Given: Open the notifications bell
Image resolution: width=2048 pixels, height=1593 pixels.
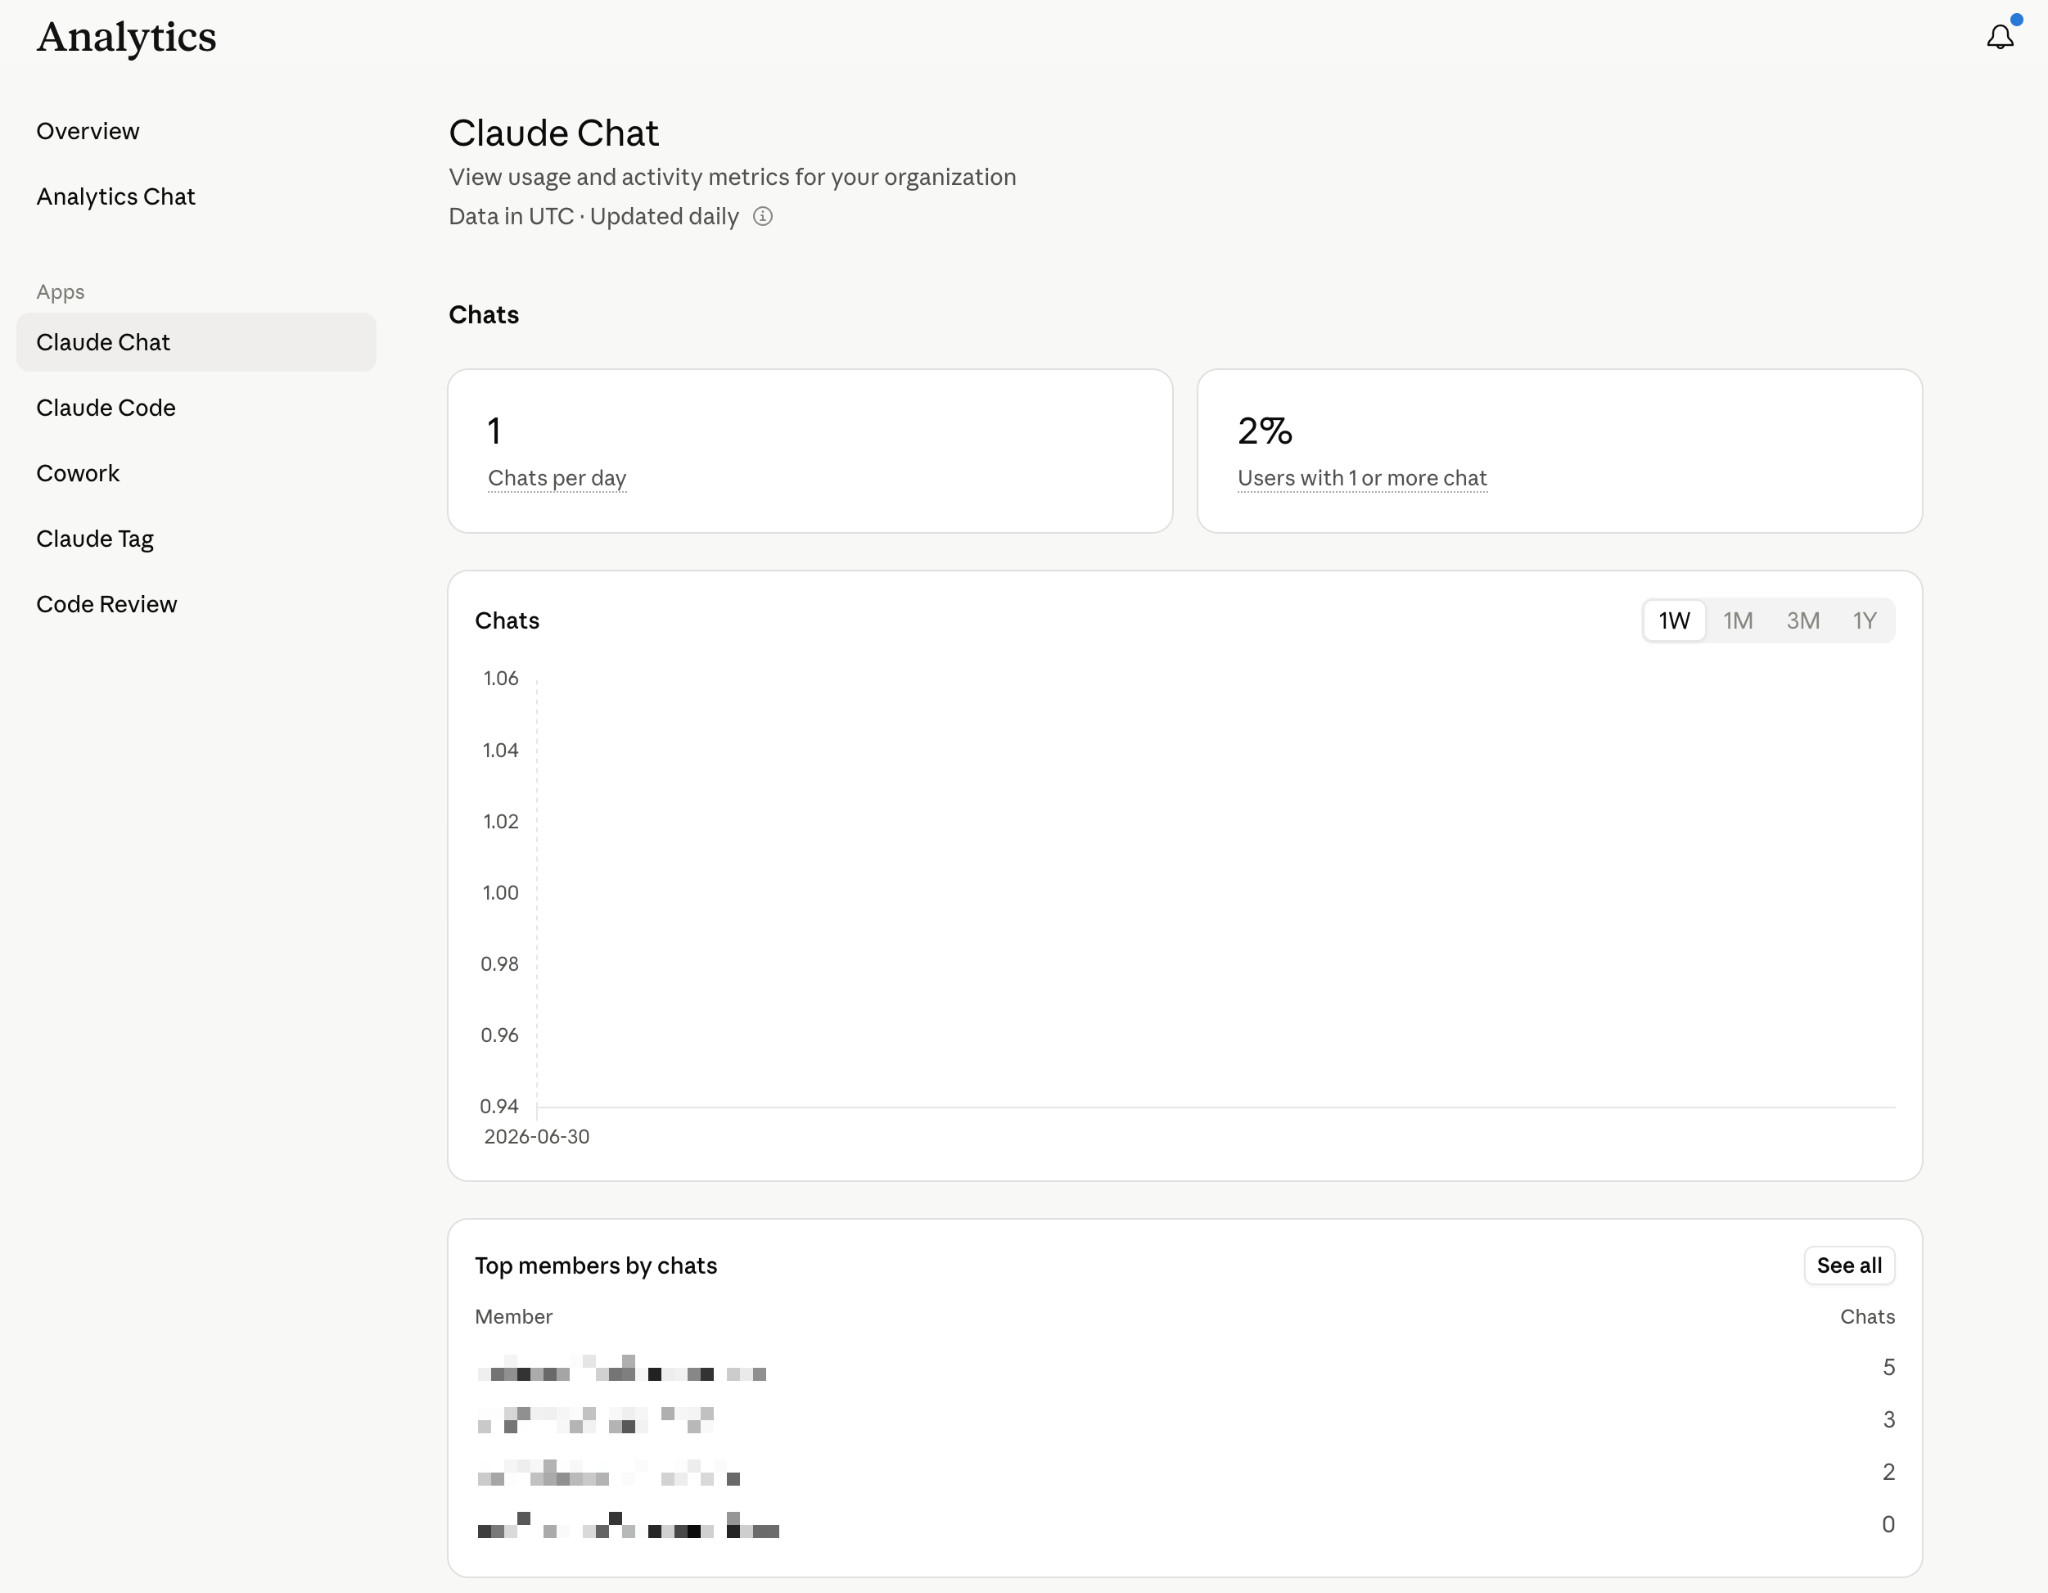Looking at the screenshot, I should 2000,37.
